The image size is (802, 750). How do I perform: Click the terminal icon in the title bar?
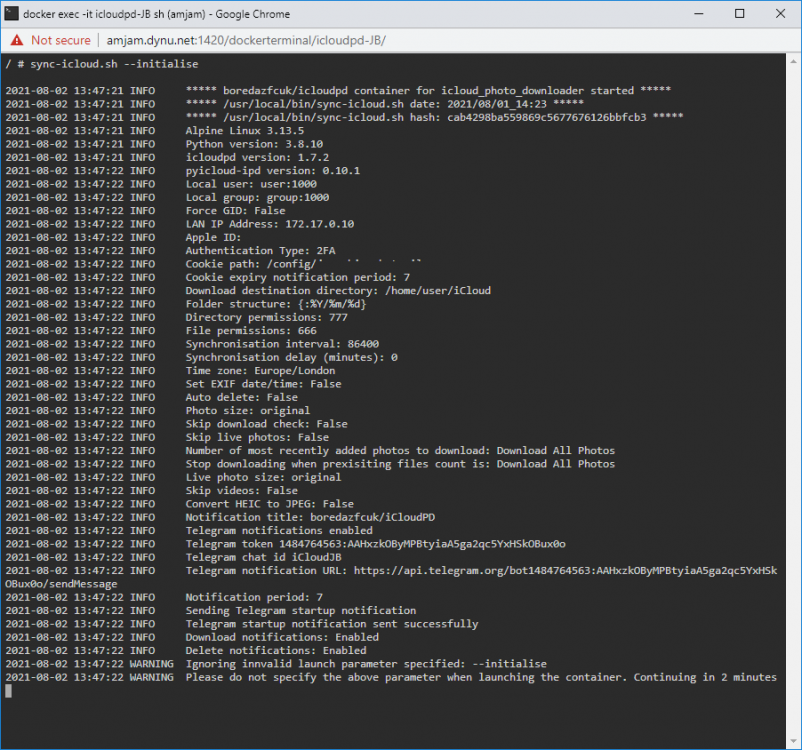[x=11, y=14]
